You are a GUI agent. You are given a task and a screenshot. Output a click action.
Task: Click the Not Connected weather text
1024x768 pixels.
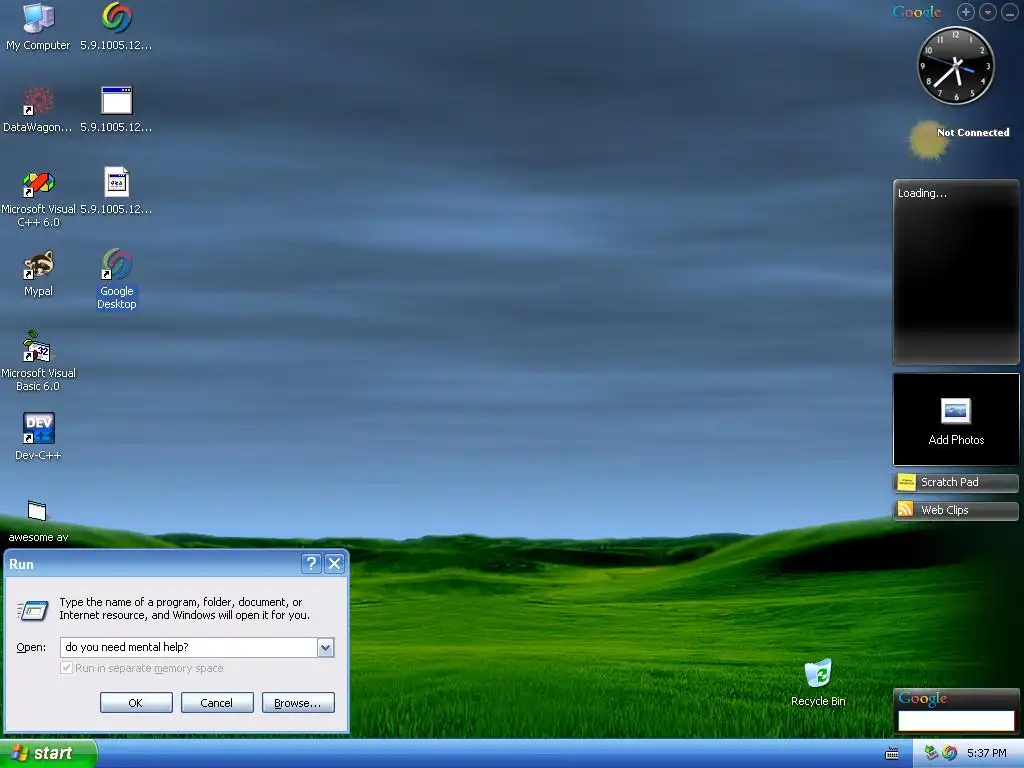(x=973, y=133)
